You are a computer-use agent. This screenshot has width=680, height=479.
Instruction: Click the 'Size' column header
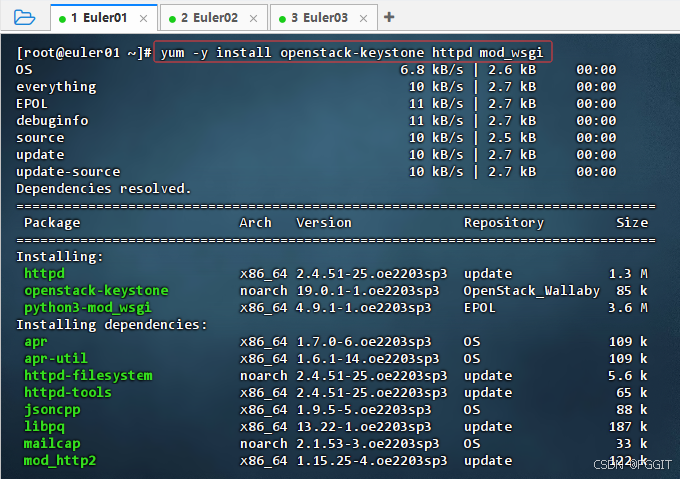(x=632, y=222)
